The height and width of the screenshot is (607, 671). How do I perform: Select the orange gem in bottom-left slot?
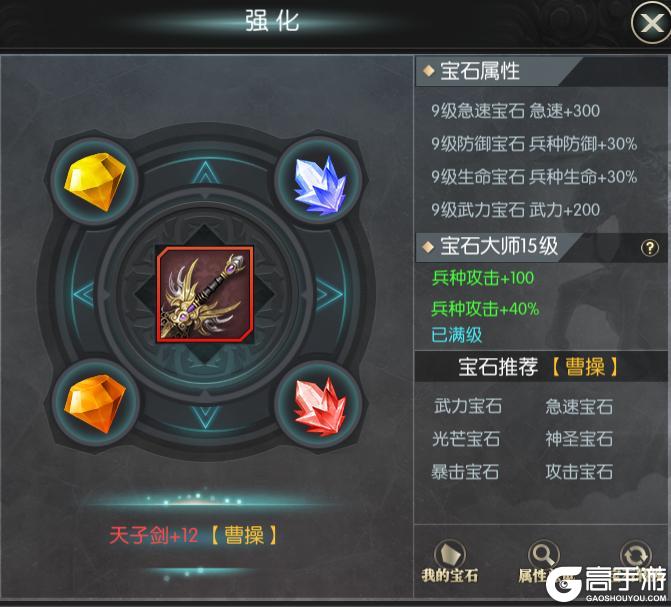click(x=95, y=403)
